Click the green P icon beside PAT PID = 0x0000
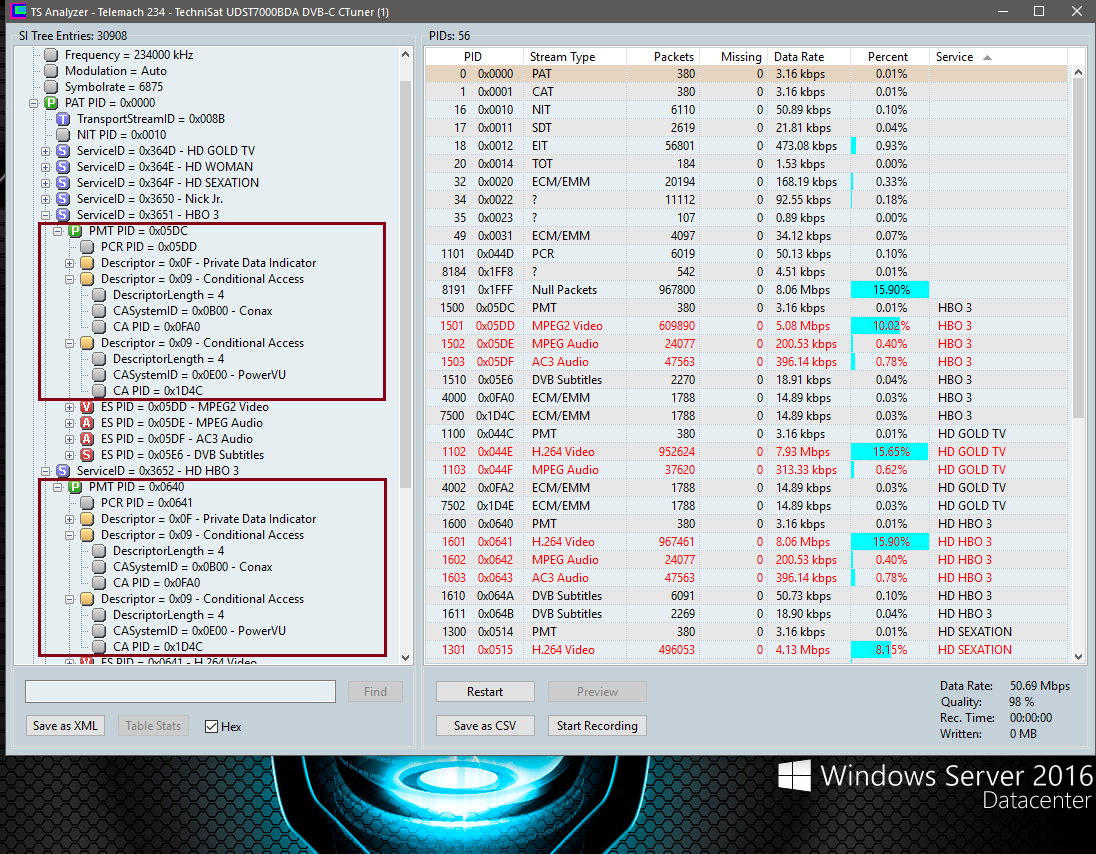Viewport: 1096px width, 854px height. click(51, 103)
